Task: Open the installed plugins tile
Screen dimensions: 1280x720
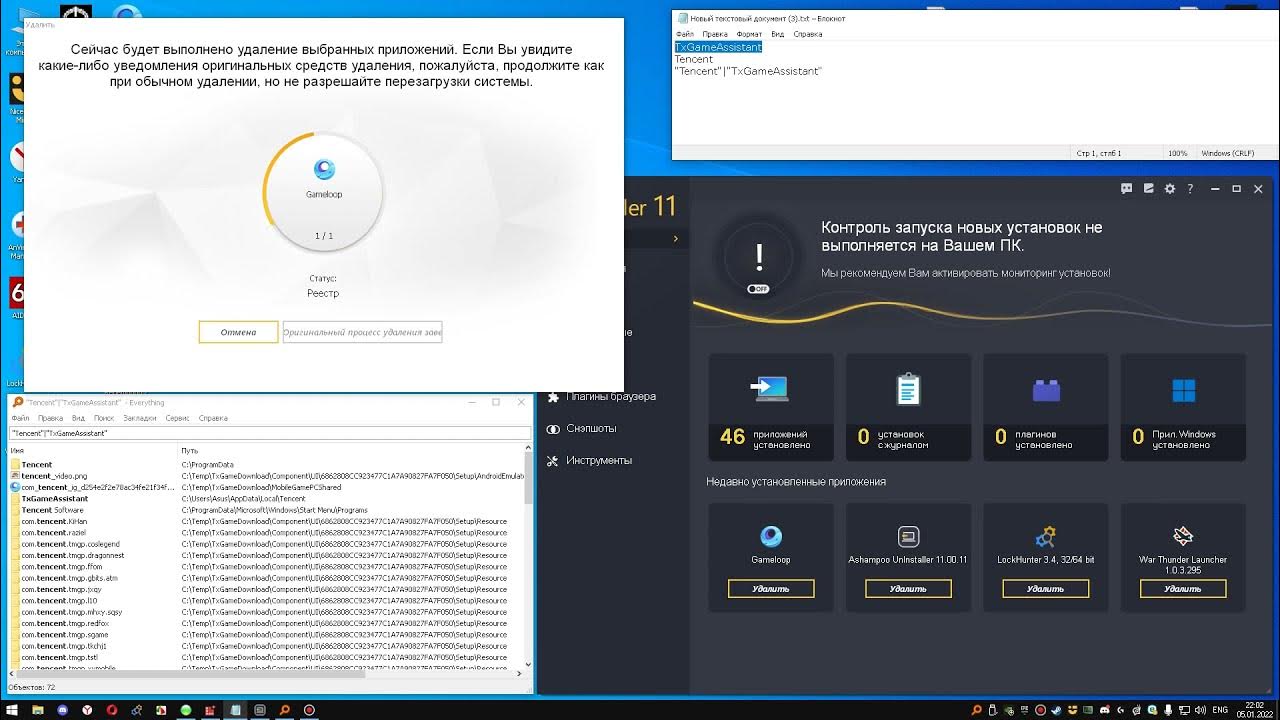Action: pos(1046,406)
